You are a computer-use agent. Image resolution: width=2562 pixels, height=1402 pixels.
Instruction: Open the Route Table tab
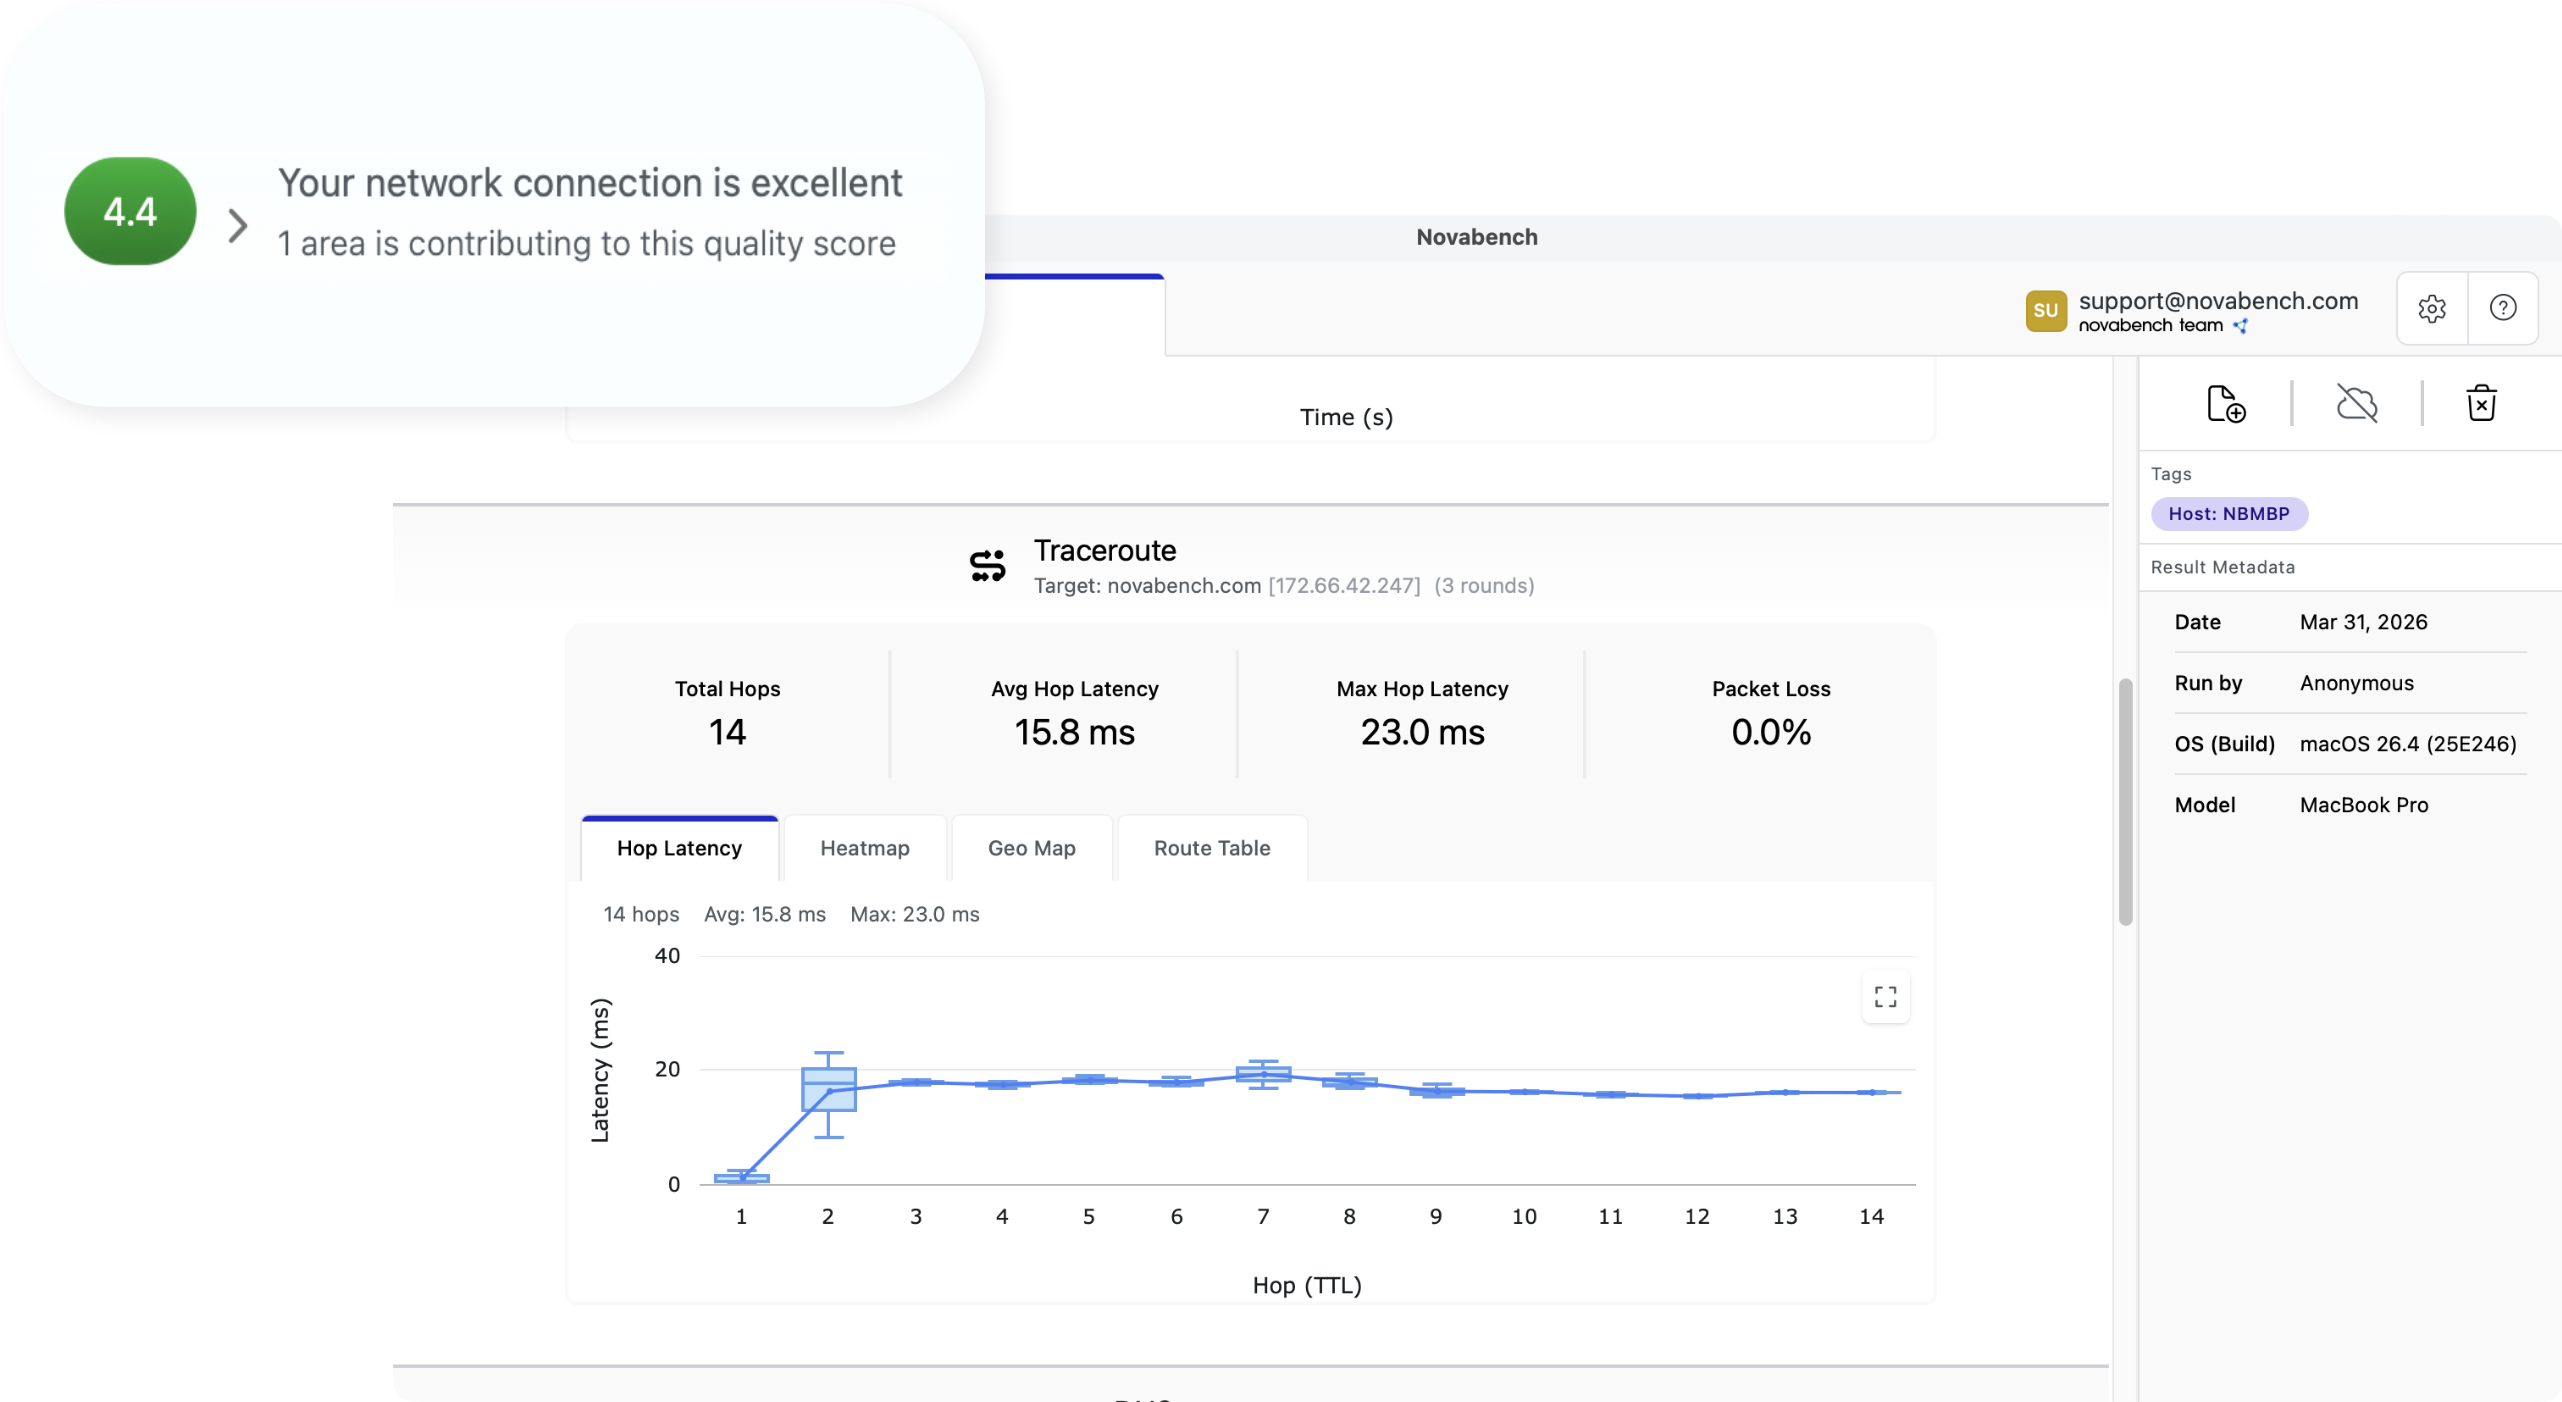pyautogui.click(x=1211, y=848)
